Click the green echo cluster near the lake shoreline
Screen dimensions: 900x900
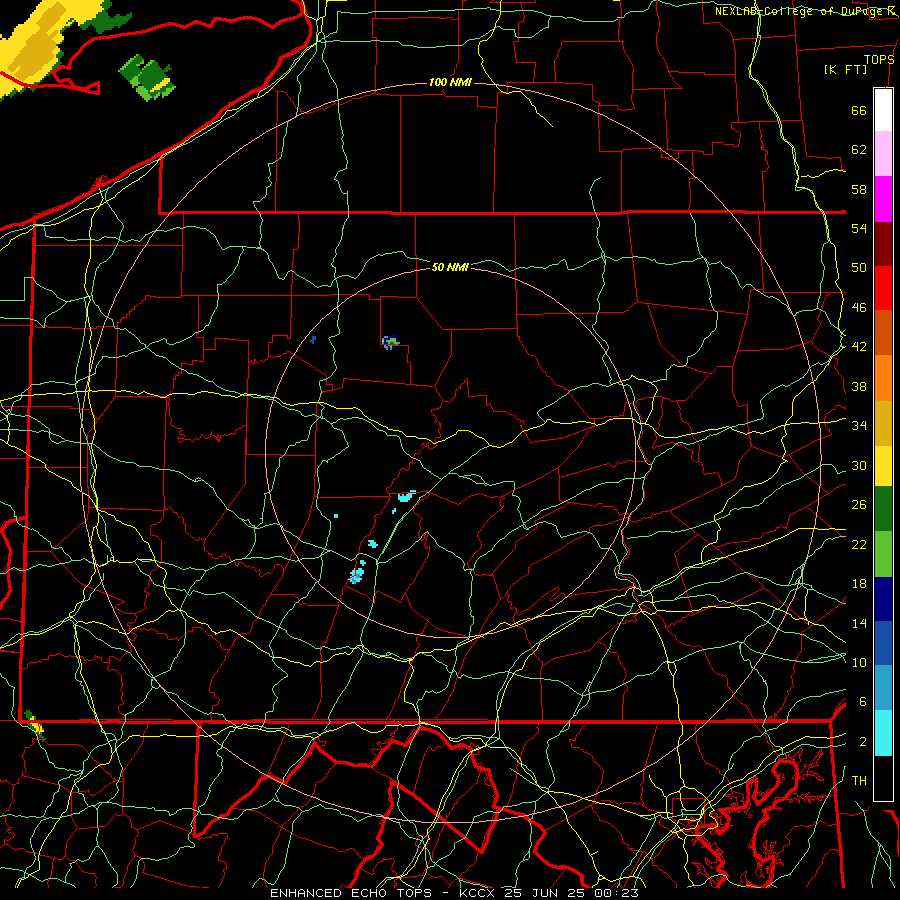coord(147,77)
